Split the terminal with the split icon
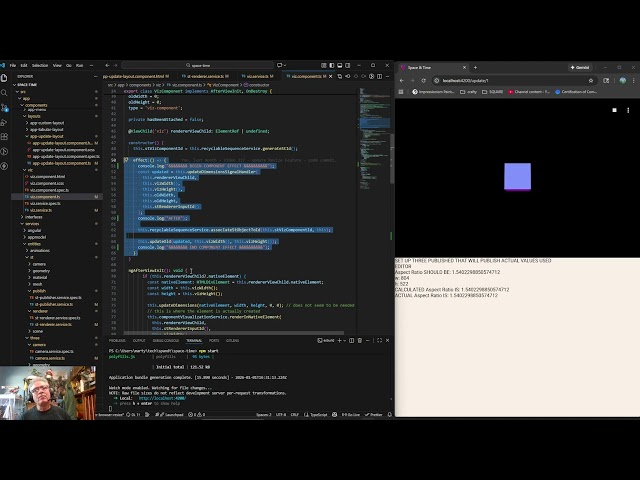 351,340
